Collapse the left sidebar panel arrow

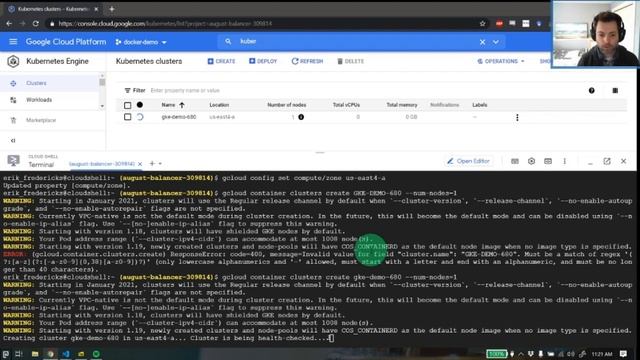pos(13,140)
